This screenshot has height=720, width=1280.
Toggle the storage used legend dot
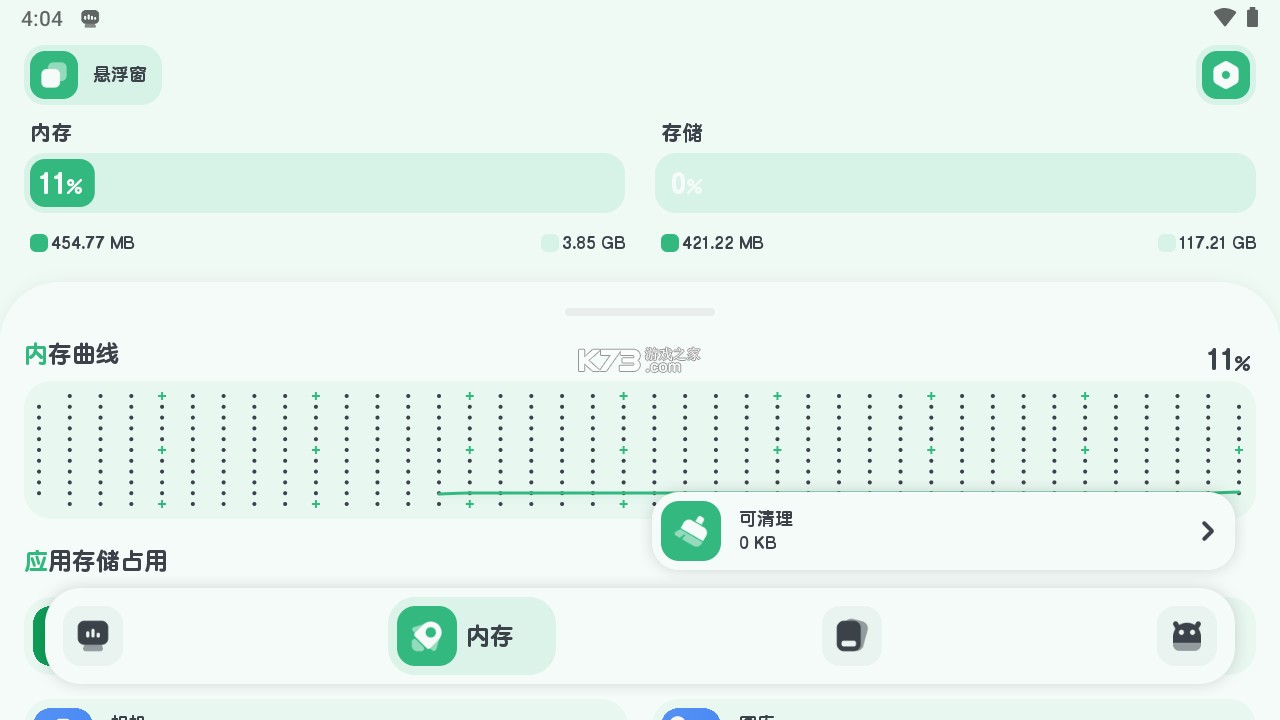coord(670,243)
